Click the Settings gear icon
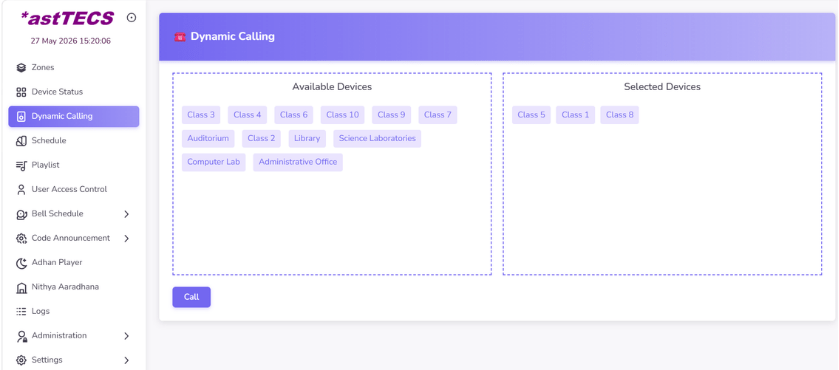 tap(21, 360)
